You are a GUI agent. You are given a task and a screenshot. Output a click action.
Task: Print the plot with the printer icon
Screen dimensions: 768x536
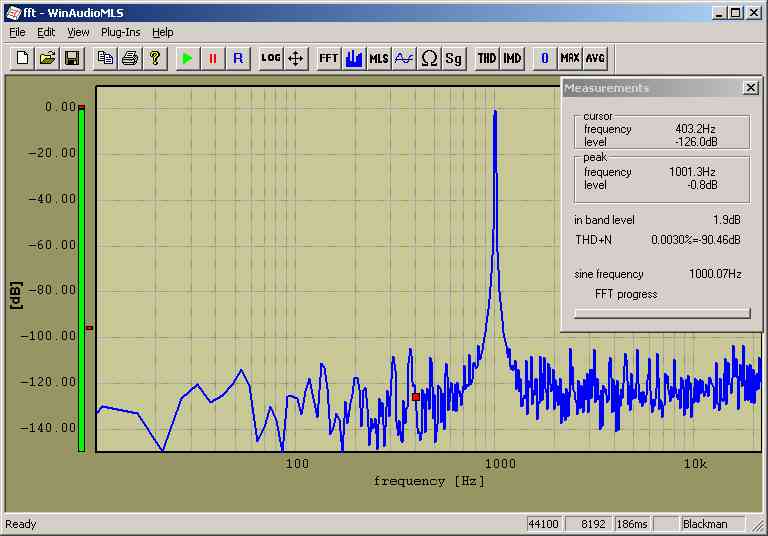coord(129,58)
